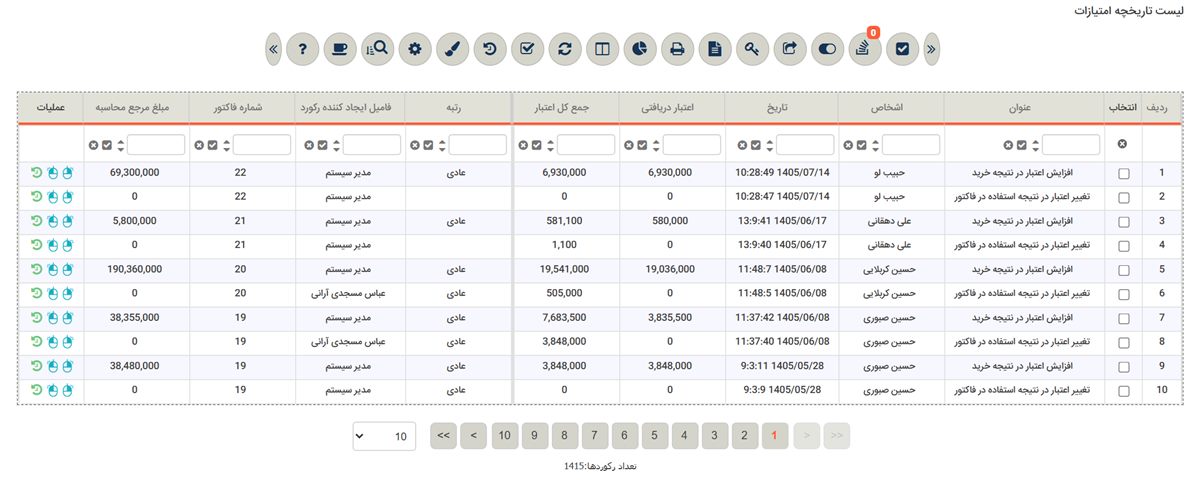
Task: Select the checkbox for row 1
Action: click(1124, 174)
